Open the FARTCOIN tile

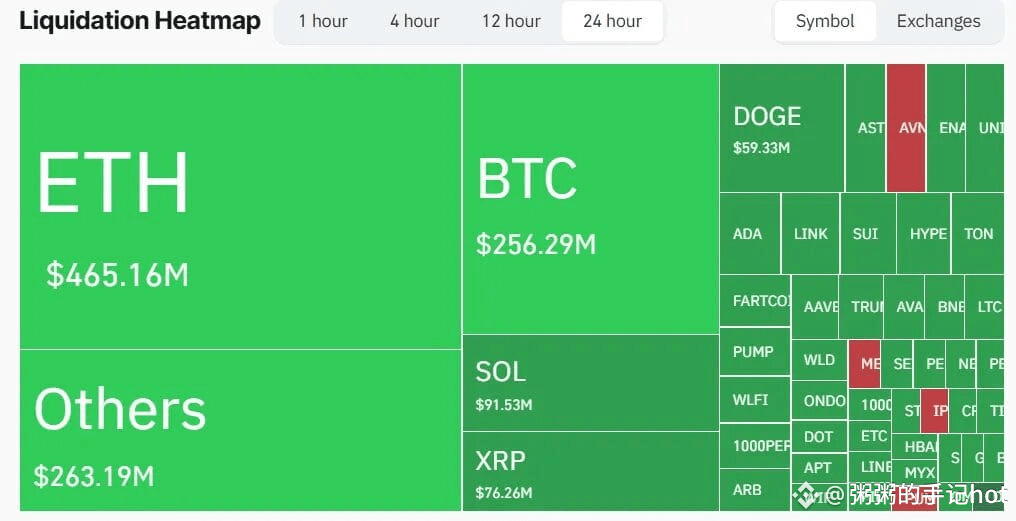[755, 301]
